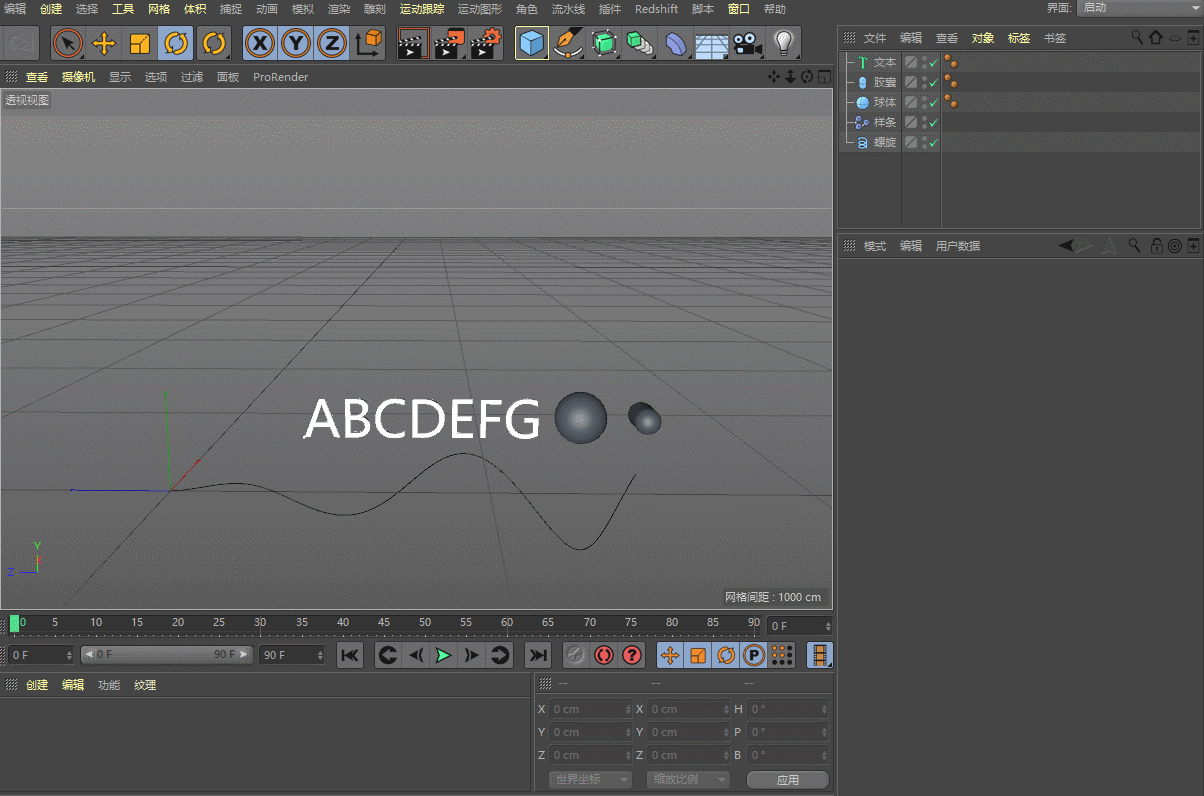Click the X position input field
Screen dimensions: 1204x796
(x=590, y=708)
